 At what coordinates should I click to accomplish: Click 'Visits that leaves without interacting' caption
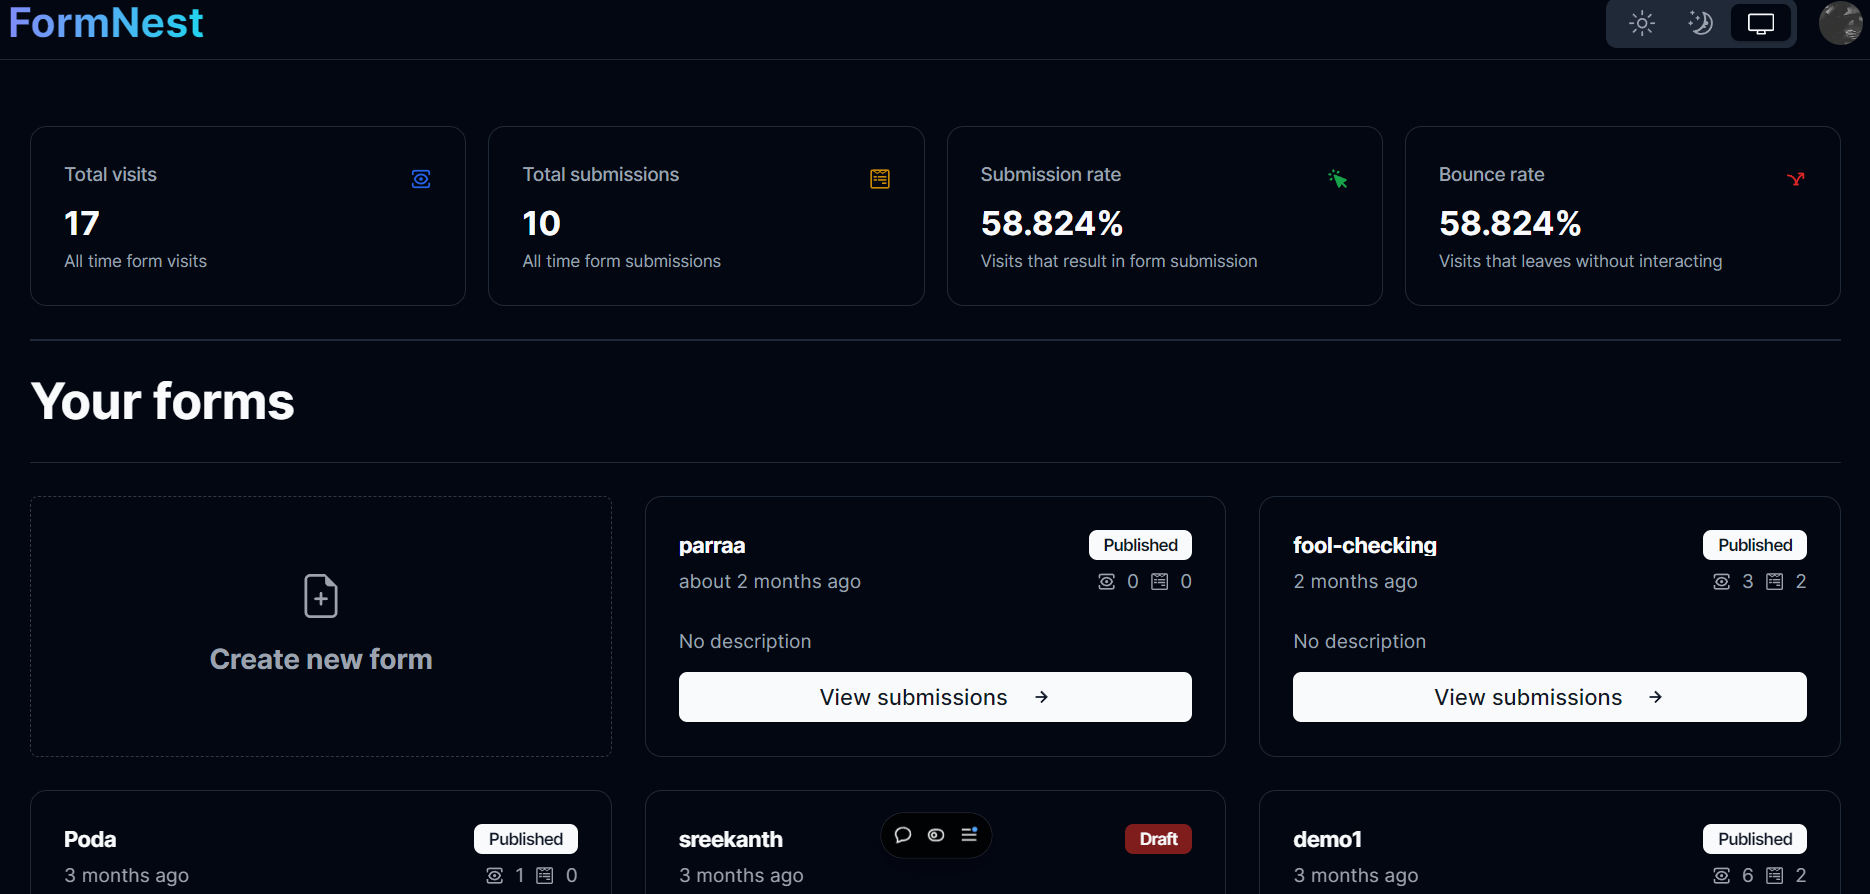click(x=1580, y=261)
